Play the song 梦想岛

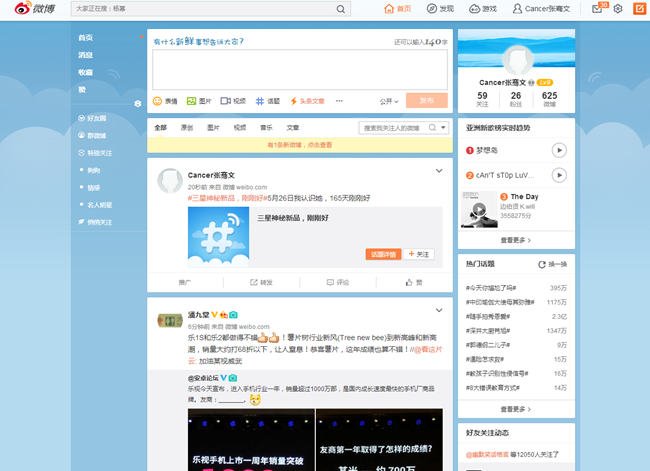click(x=559, y=150)
